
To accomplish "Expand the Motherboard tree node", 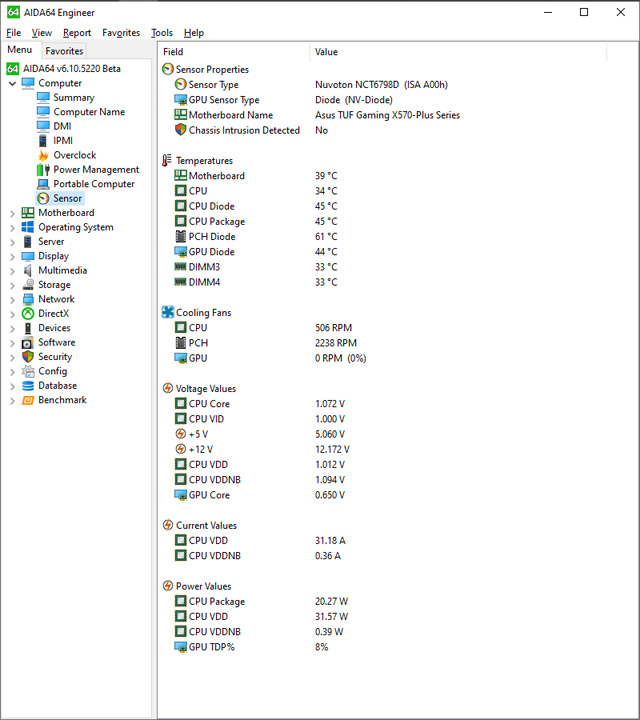I will pyautogui.click(x=12, y=213).
